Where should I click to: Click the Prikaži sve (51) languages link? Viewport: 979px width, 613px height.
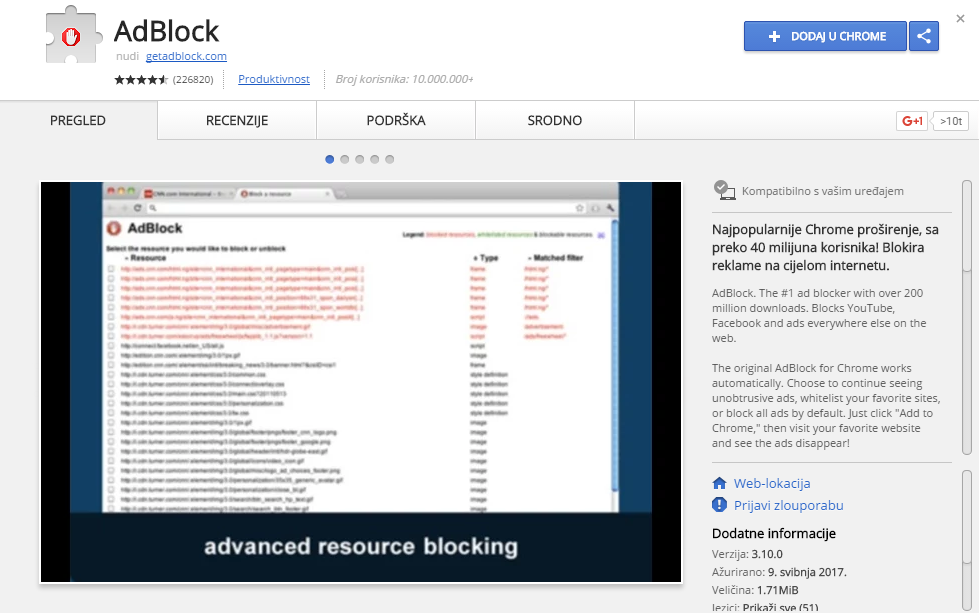(x=780, y=607)
